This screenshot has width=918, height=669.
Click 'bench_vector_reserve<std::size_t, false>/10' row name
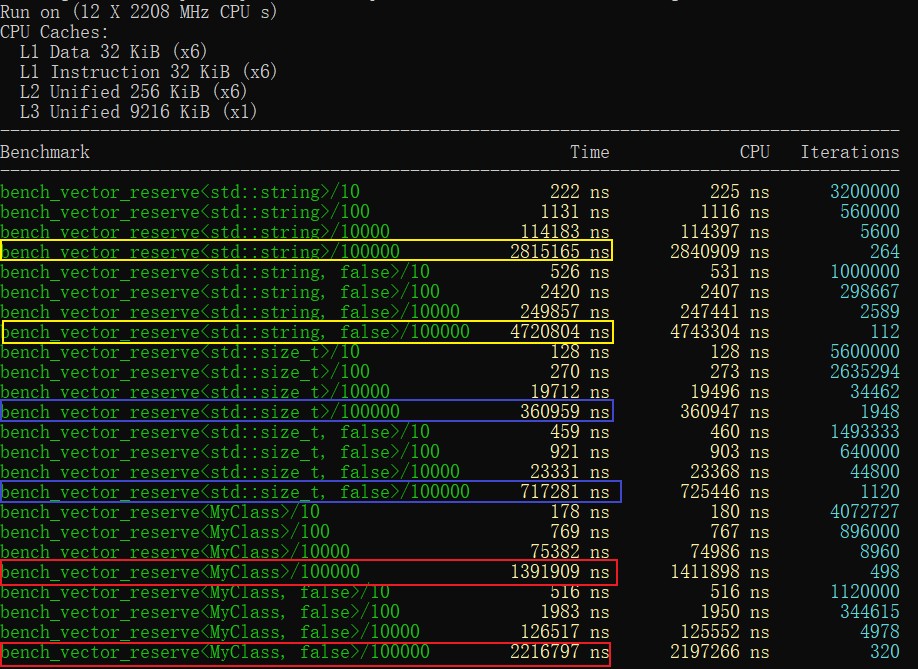(x=215, y=432)
